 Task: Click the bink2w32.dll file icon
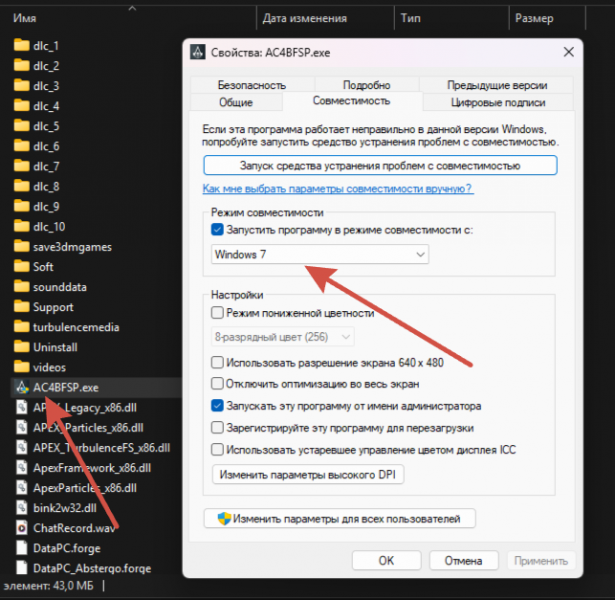[x=22, y=508]
